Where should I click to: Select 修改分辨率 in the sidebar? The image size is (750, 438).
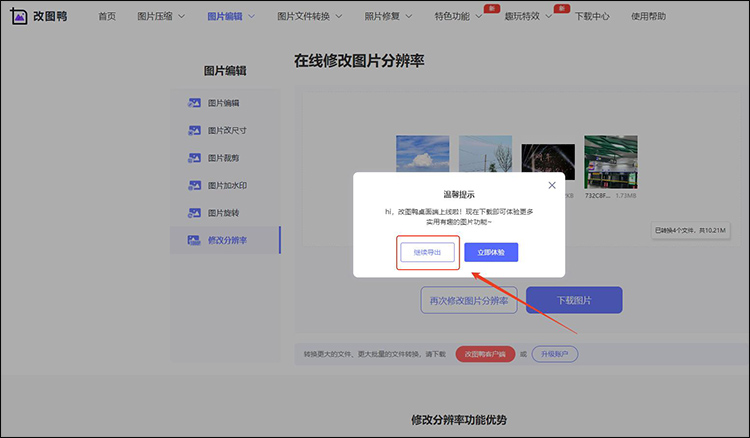(x=225, y=240)
